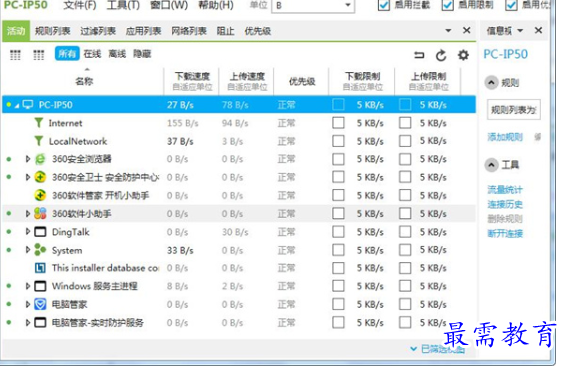Expand the Windows 服务主进程 row
Image resolution: width=565 pixels, height=366 pixels.
(x=28, y=286)
